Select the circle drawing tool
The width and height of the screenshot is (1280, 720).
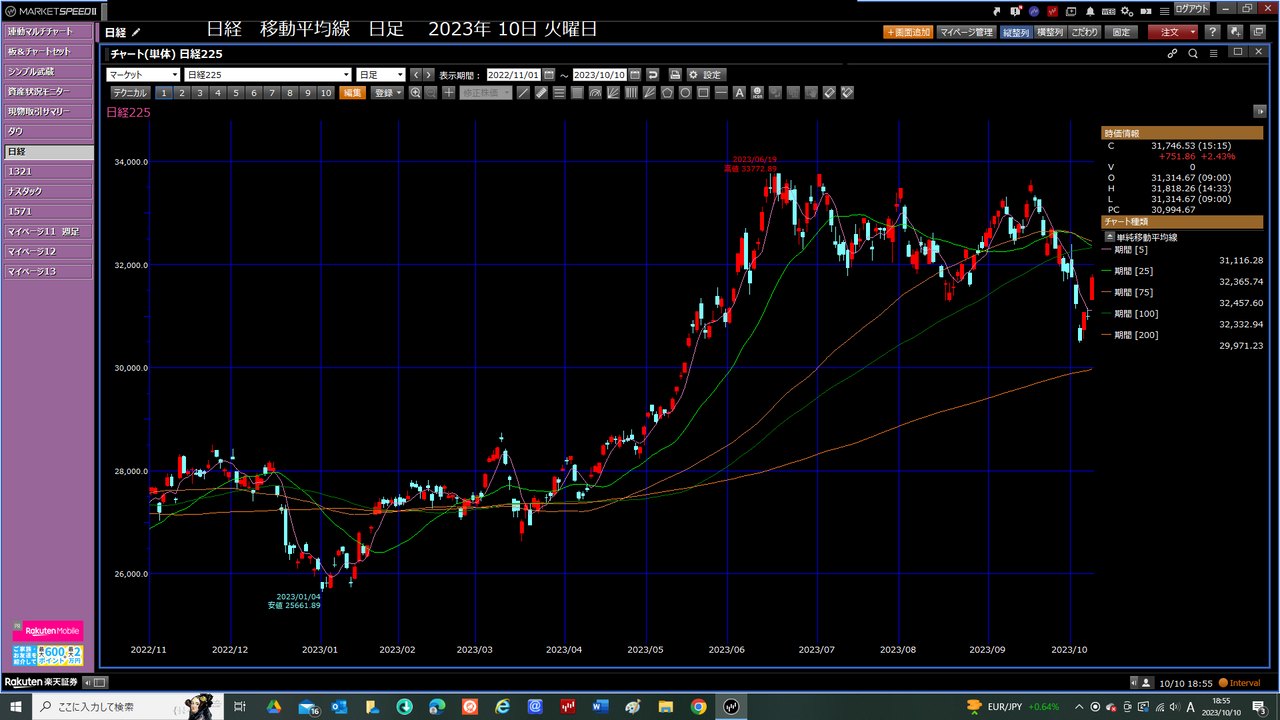click(685, 93)
